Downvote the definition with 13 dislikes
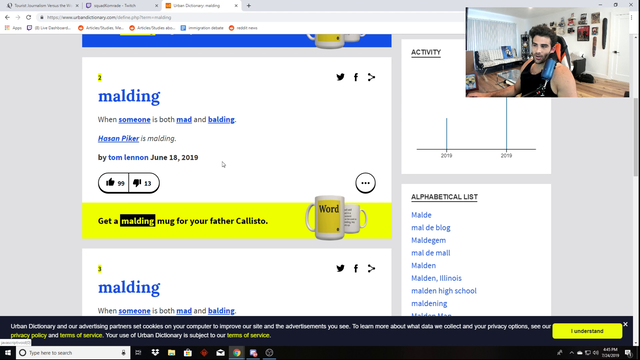This screenshot has height=360, width=640. click(x=144, y=183)
